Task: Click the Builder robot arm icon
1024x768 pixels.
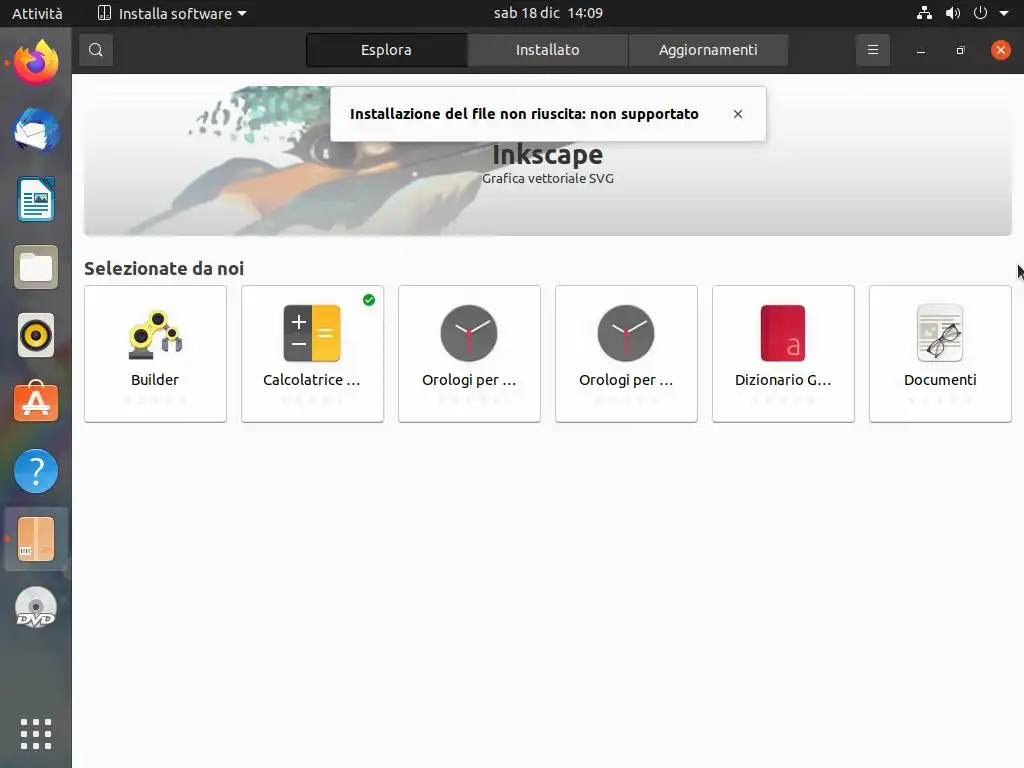Action: (x=155, y=334)
